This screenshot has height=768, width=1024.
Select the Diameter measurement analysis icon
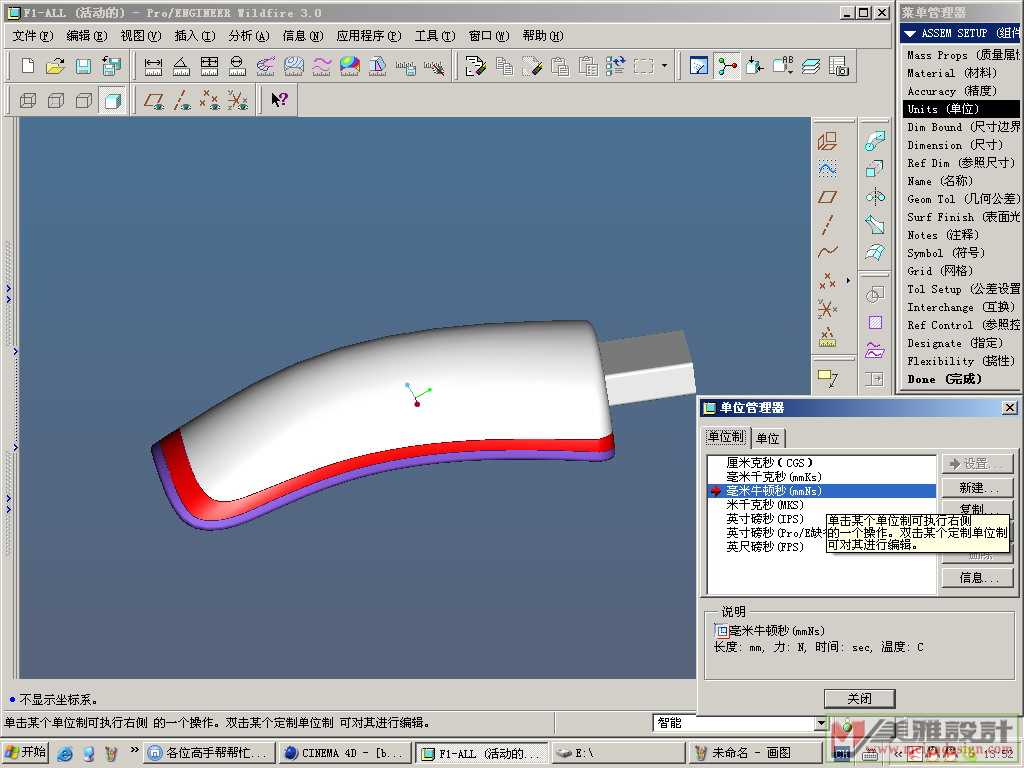[x=238, y=66]
